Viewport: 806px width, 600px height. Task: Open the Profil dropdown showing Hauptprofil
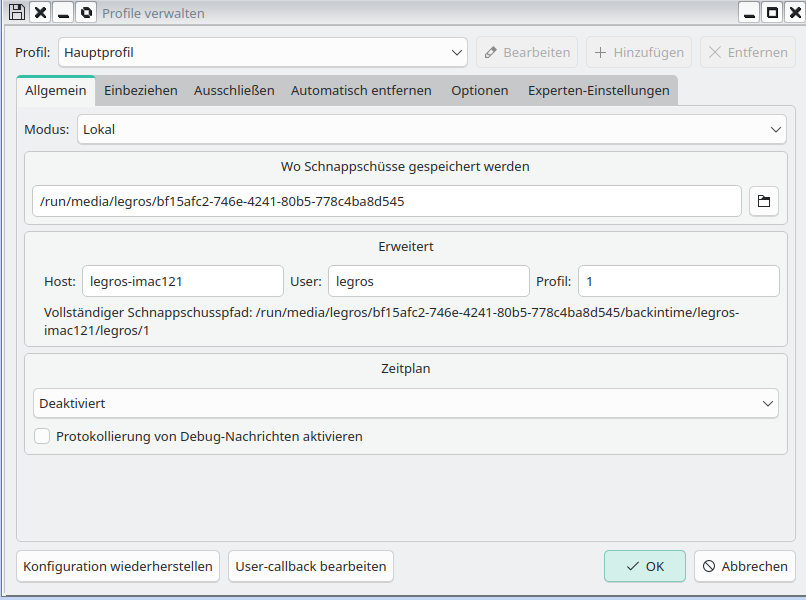tap(263, 53)
